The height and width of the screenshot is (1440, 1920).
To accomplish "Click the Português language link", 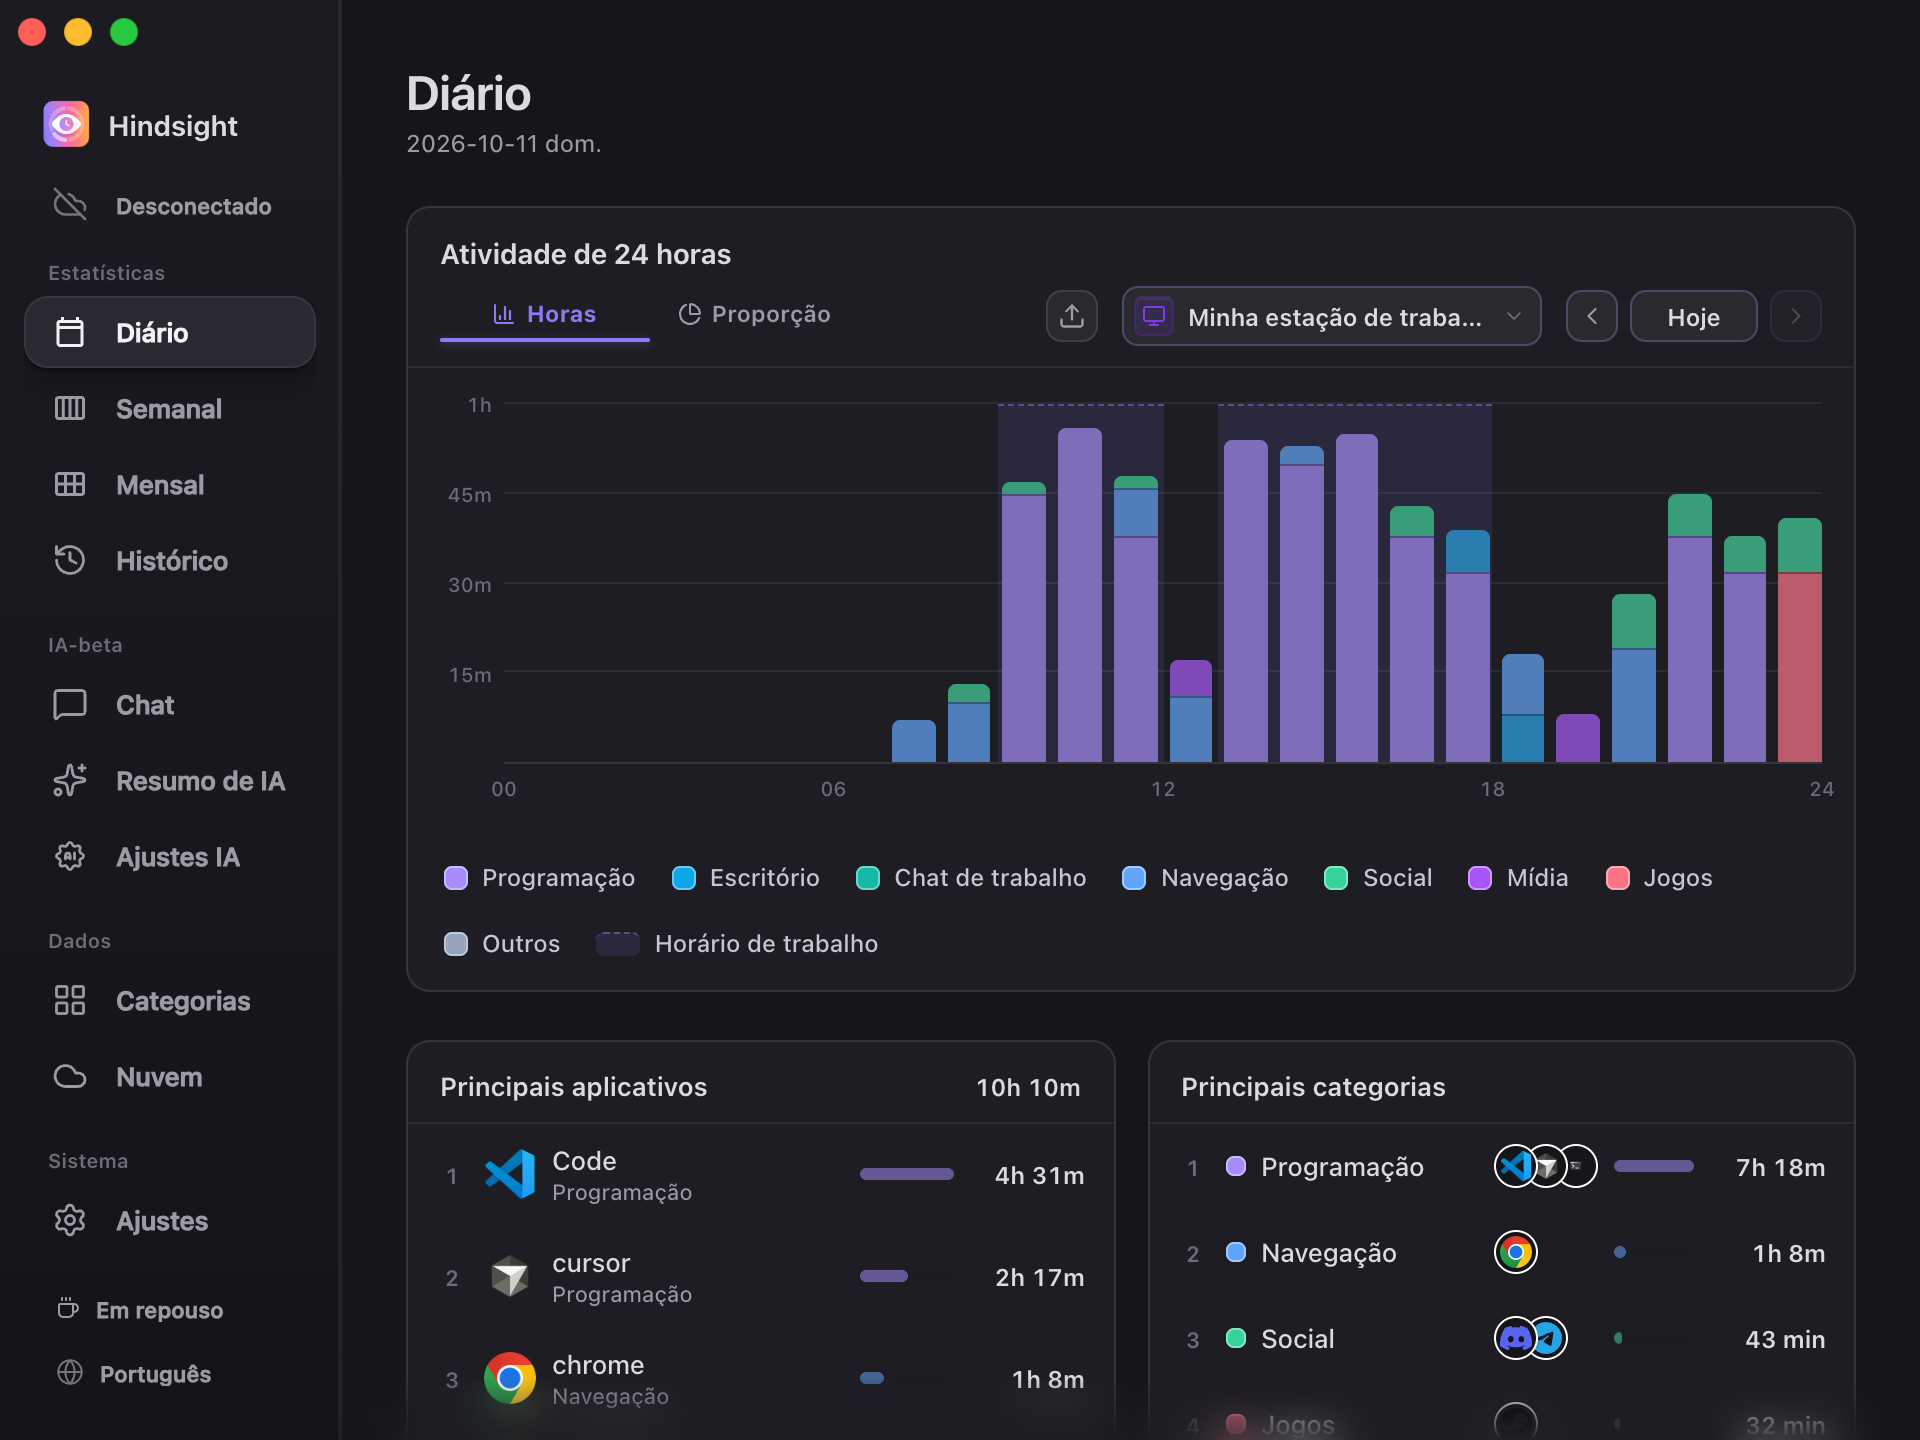I will (155, 1374).
